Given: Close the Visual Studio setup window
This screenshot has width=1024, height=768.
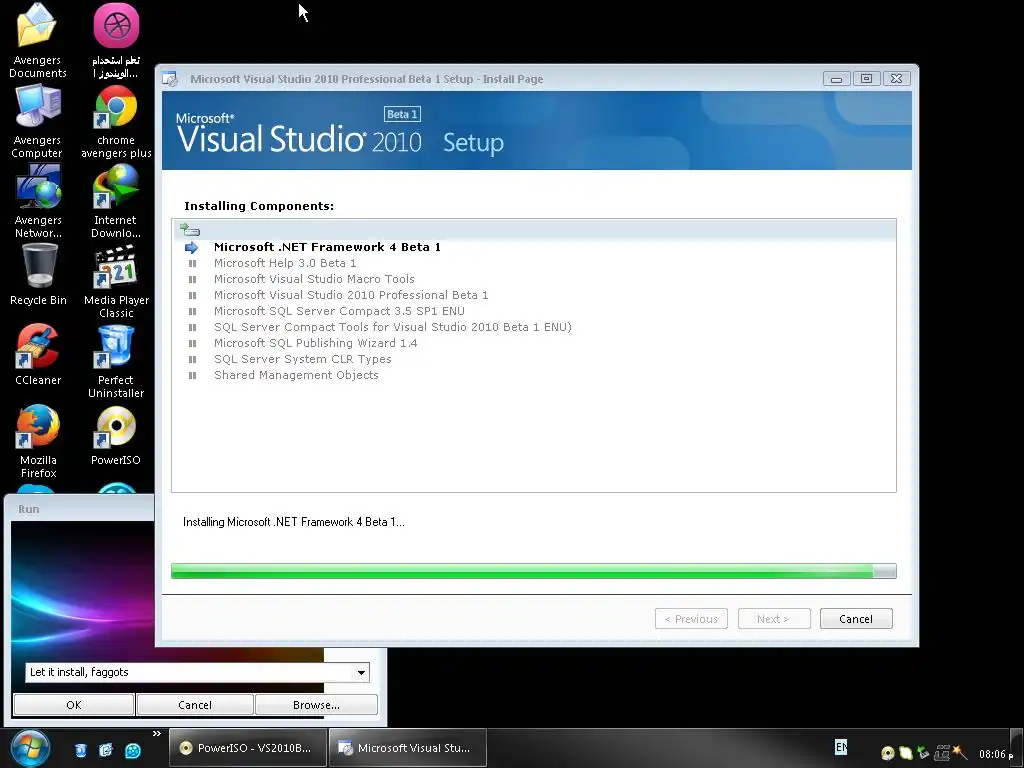Looking at the screenshot, I should (x=897, y=78).
